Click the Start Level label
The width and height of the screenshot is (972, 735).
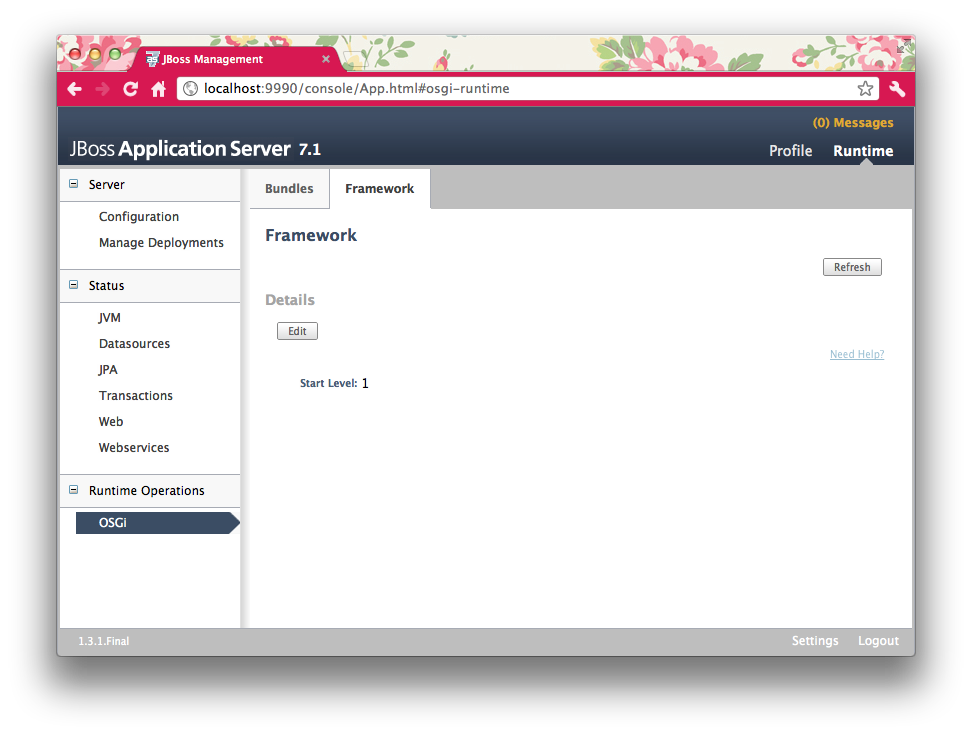329,384
